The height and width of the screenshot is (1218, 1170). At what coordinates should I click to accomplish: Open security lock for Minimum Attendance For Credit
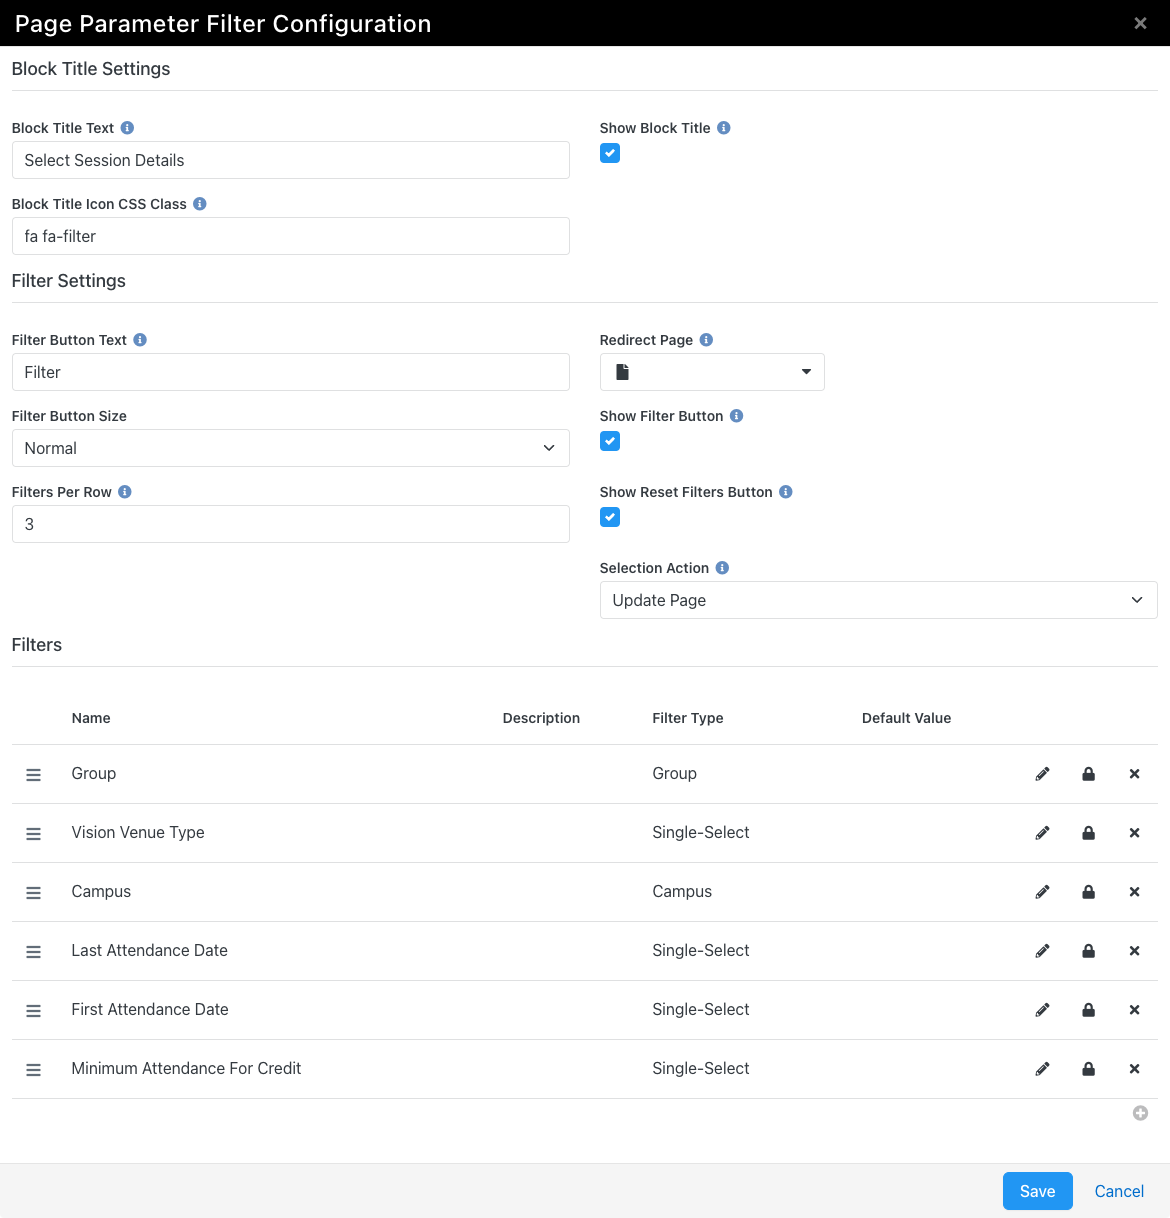(1088, 1069)
